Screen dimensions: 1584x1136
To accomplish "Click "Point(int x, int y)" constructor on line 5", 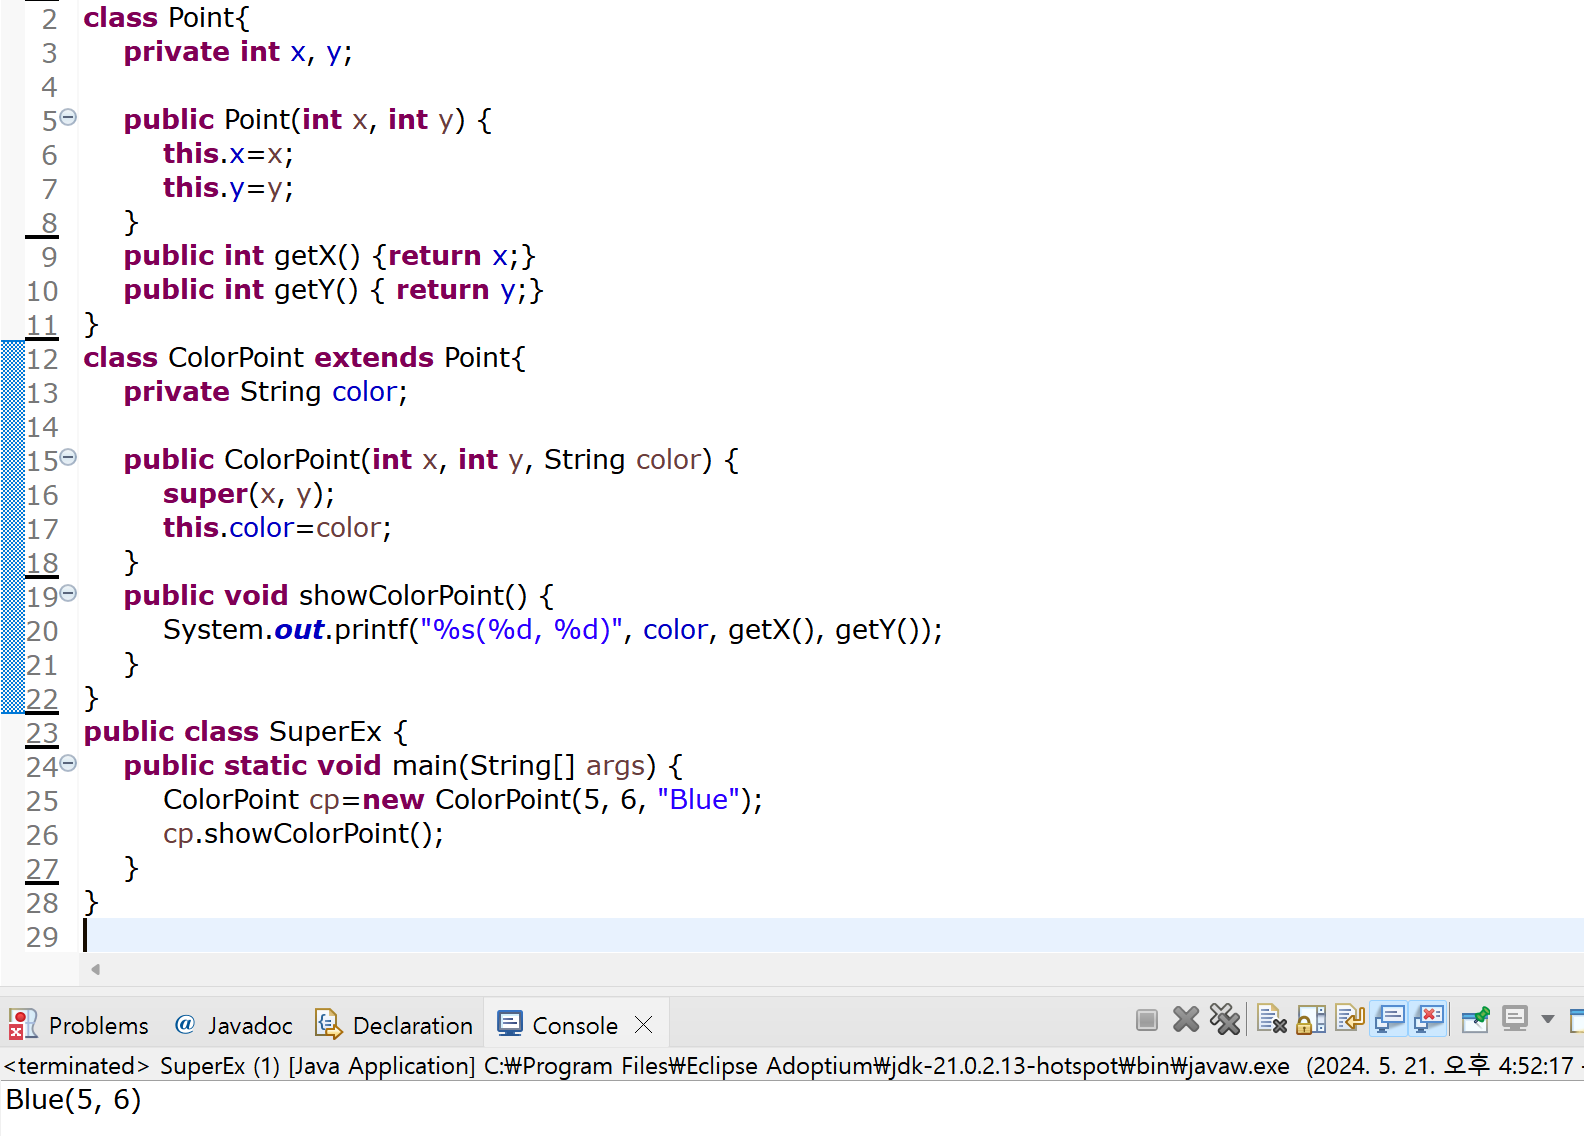I will click(345, 120).
